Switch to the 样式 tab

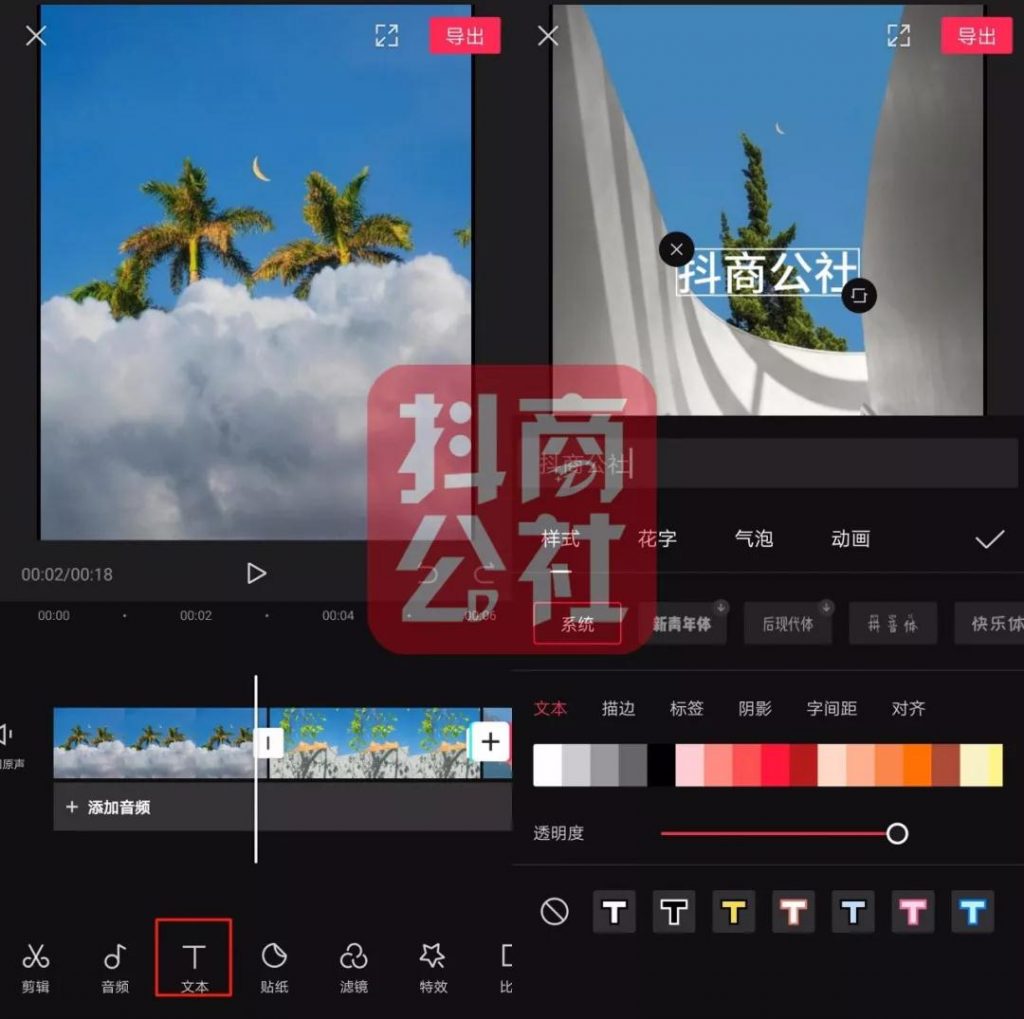pos(560,539)
